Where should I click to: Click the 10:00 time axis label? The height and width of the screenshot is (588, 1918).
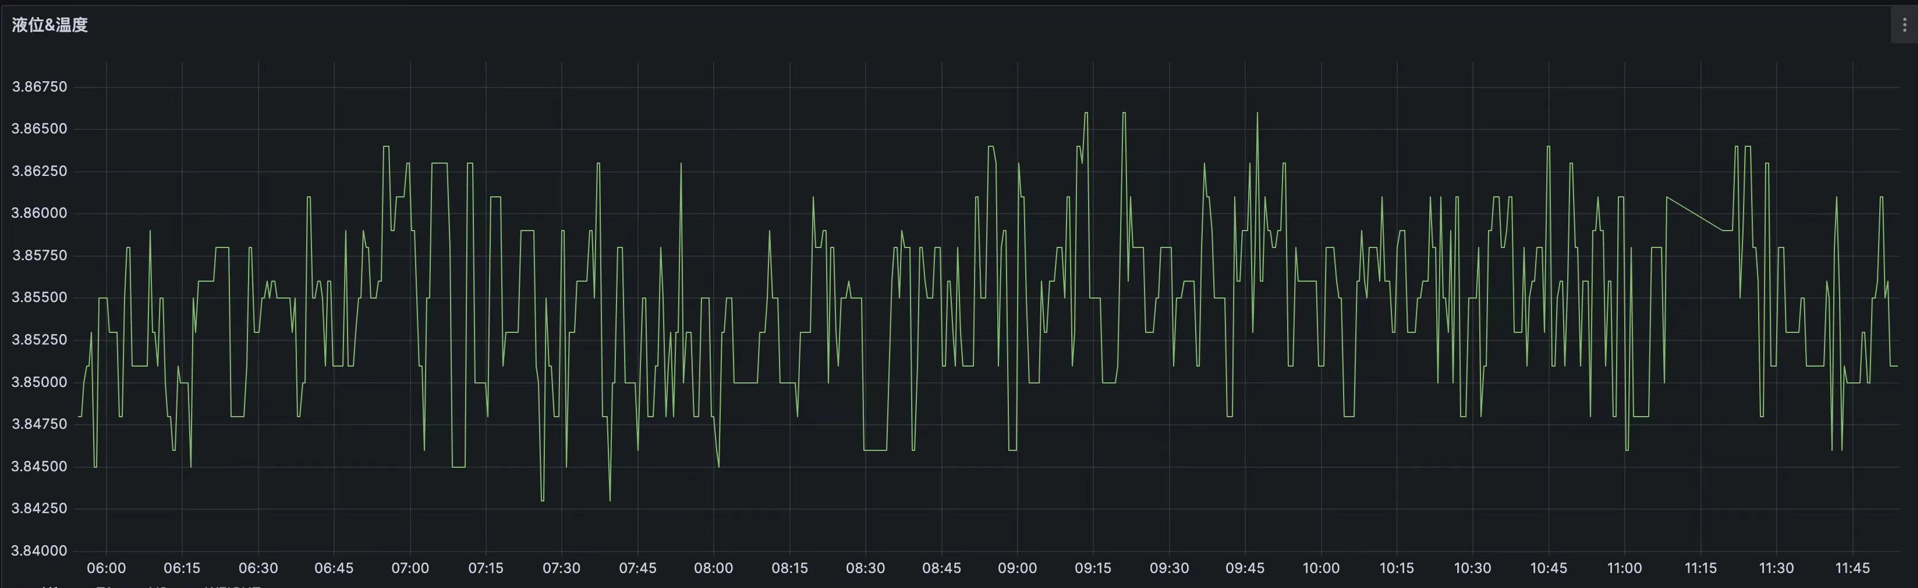coord(1320,568)
